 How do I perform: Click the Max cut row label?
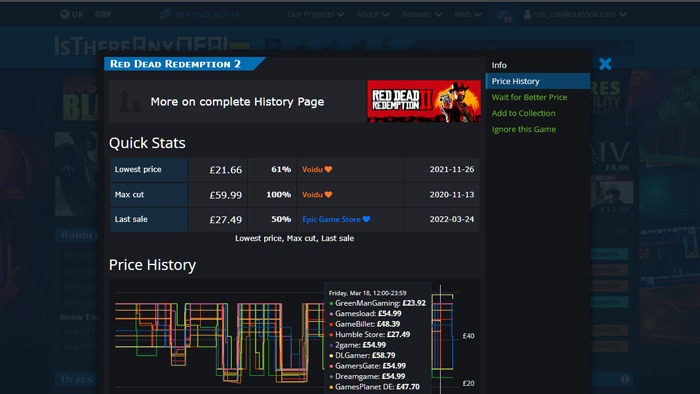148,195
